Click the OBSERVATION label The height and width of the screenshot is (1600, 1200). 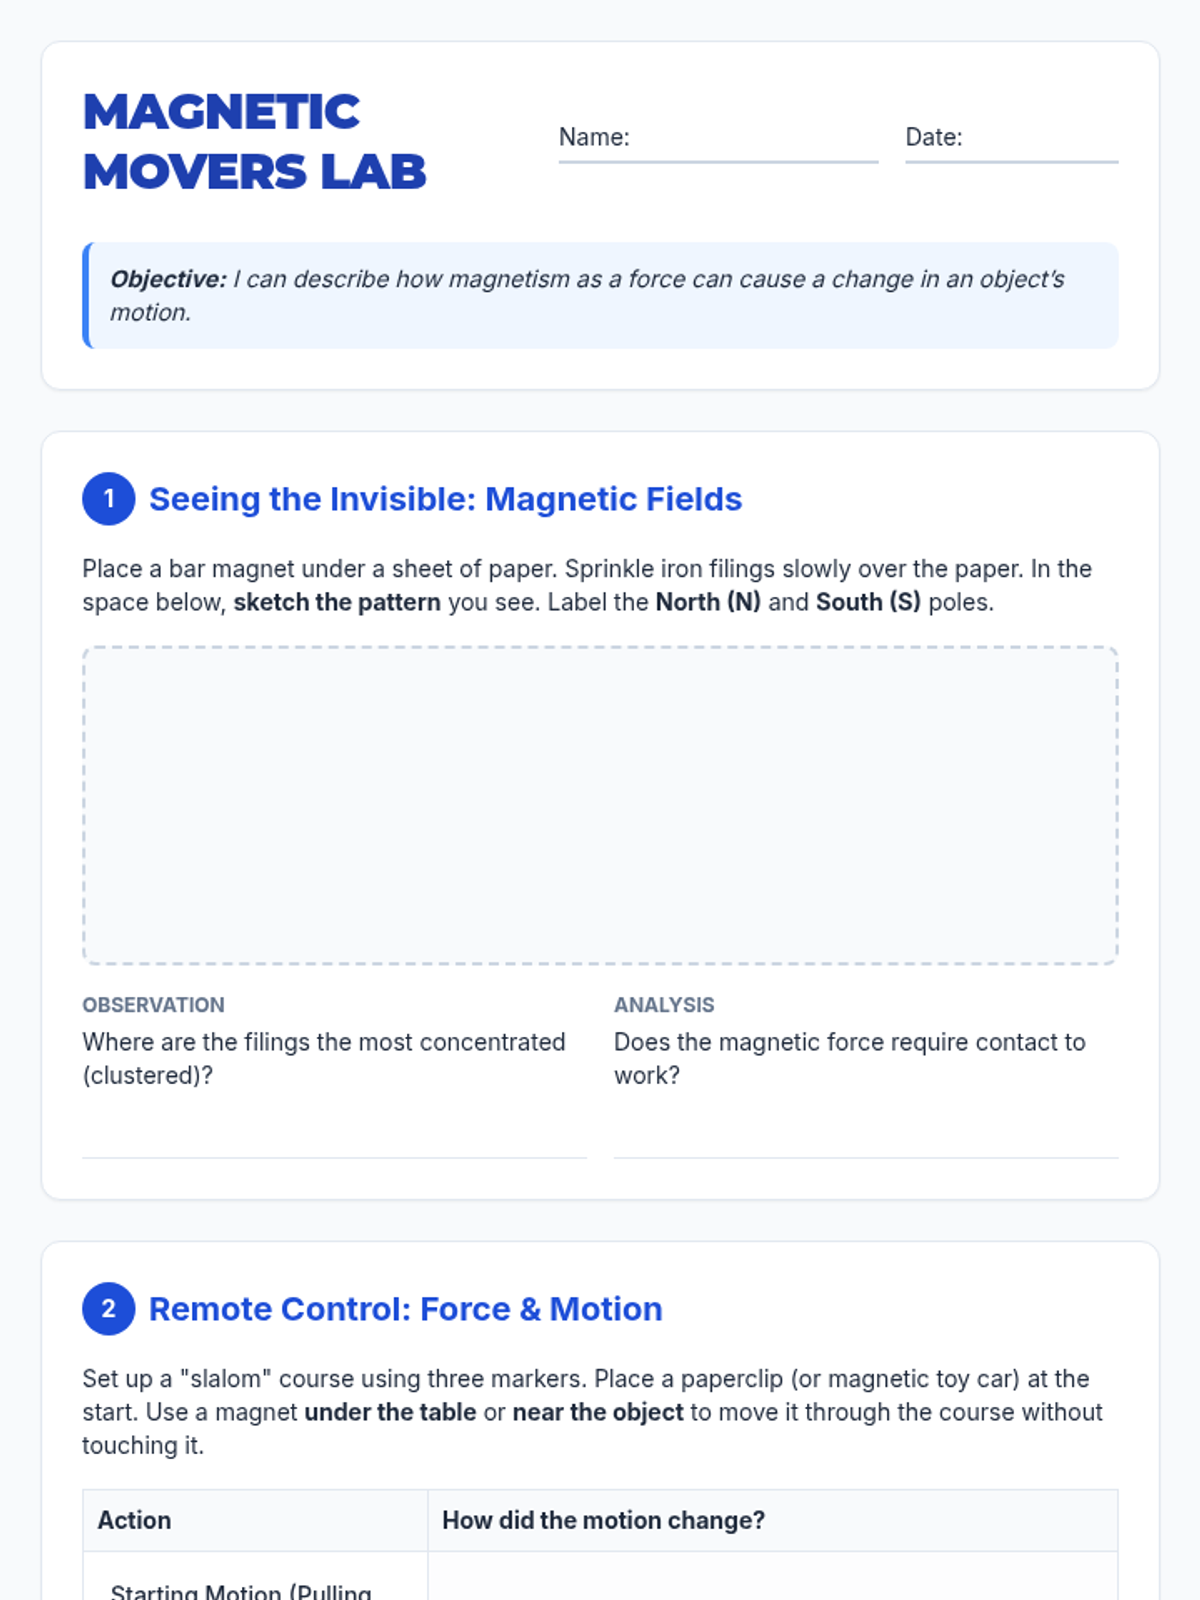click(153, 1005)
